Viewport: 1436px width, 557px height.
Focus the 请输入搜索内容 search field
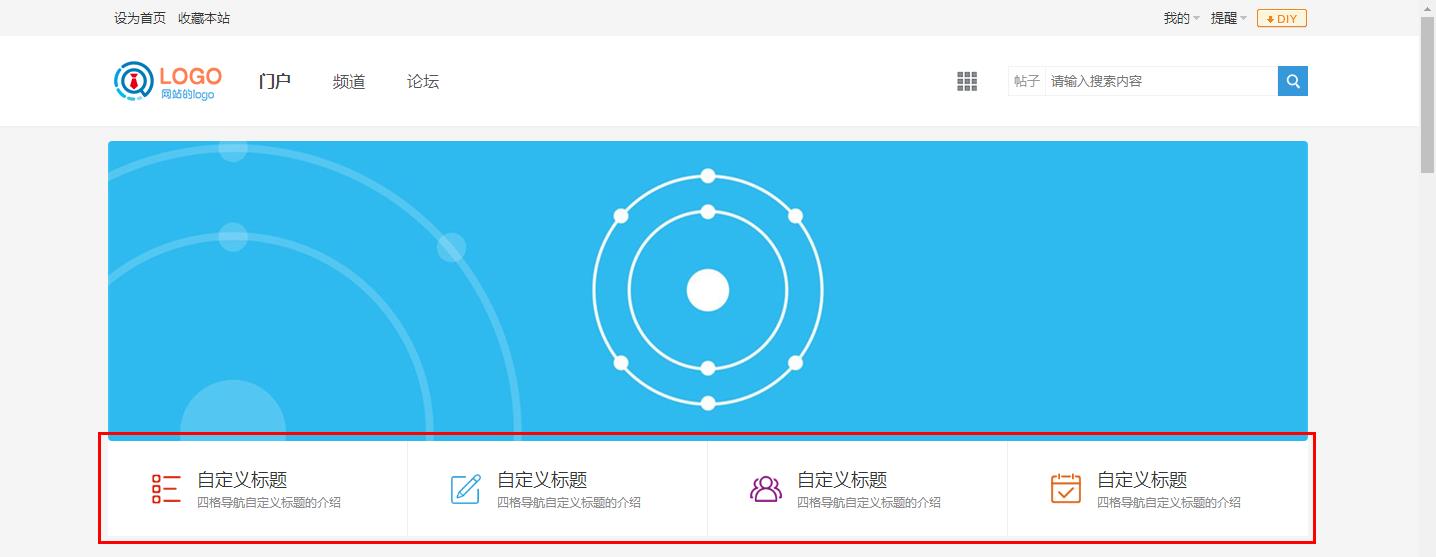click(x=1161, y=81)
